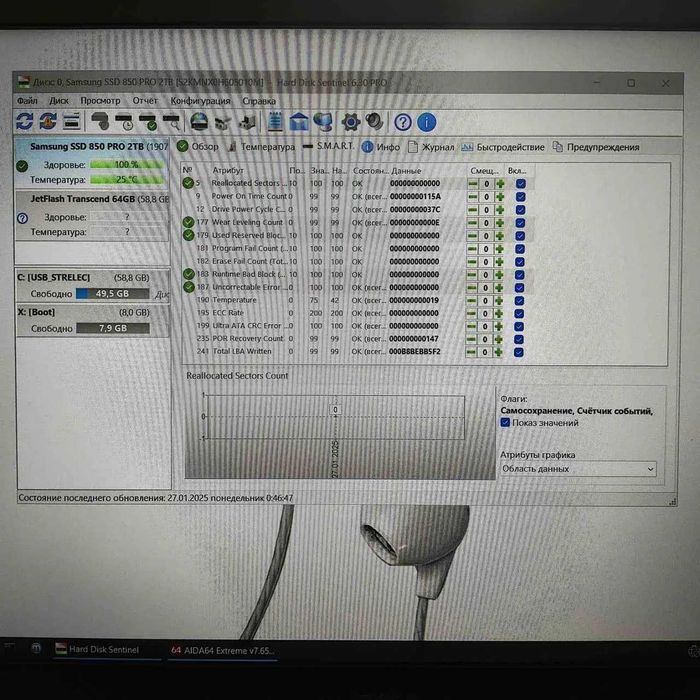Screen dimensions: 700x700
Task: Click the globe with monitor toolbar icon
Action: (x=323, y=121)
